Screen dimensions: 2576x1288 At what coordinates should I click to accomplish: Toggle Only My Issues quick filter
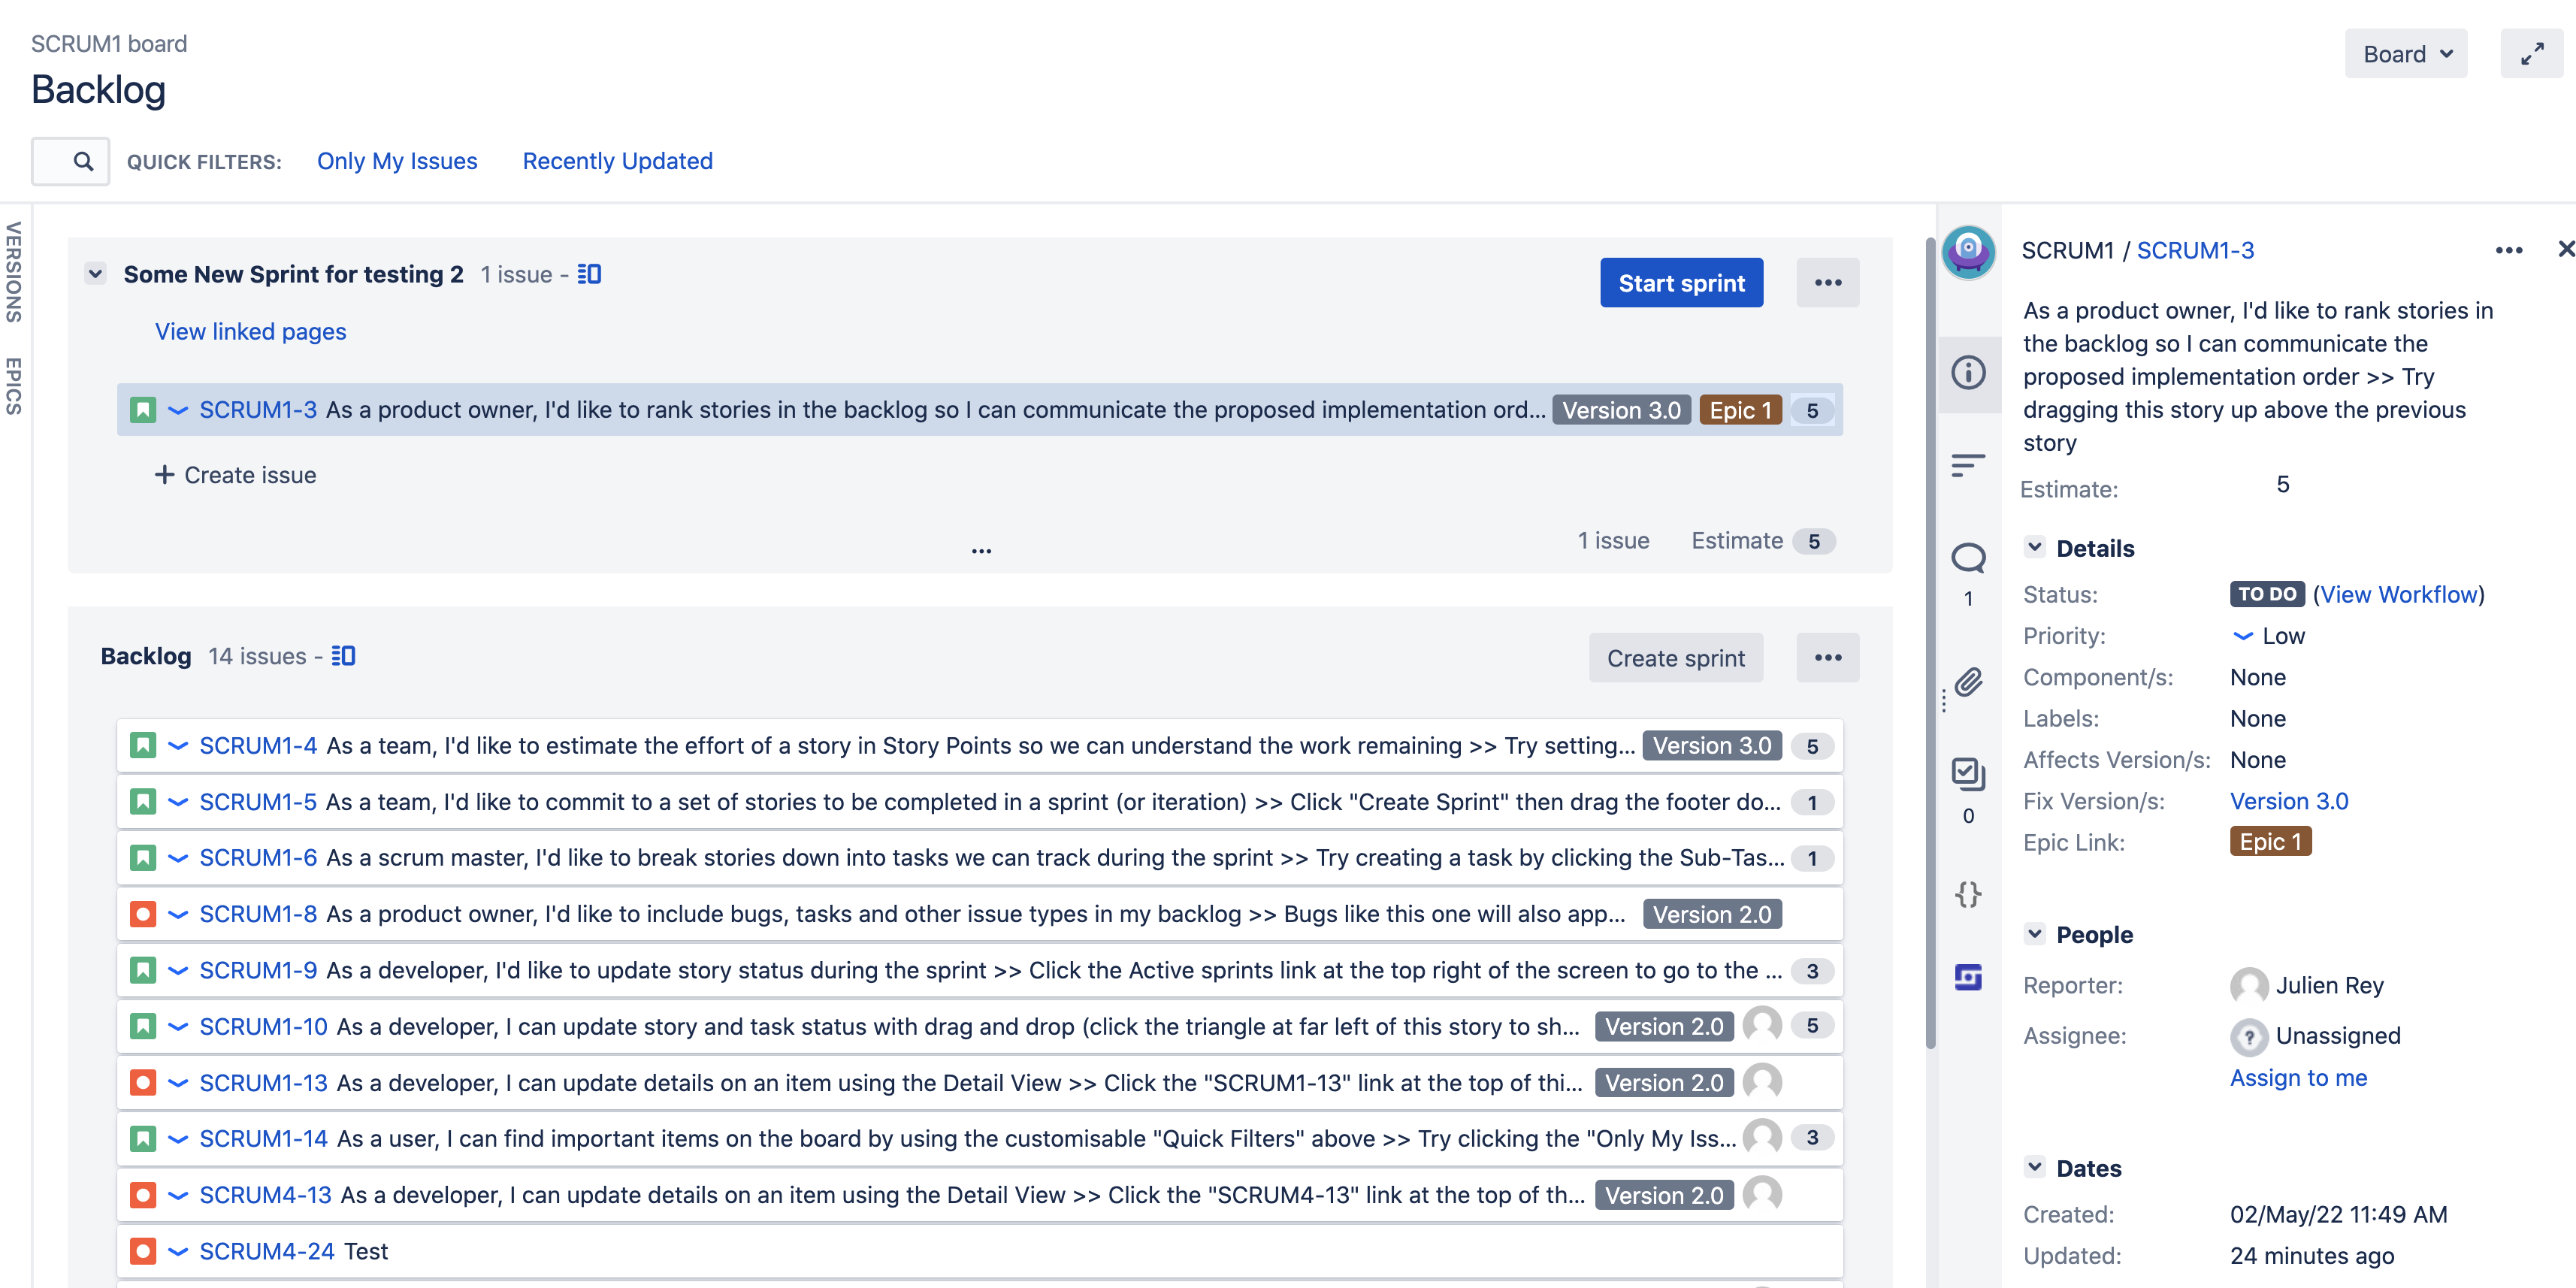(x=397, y=161)
